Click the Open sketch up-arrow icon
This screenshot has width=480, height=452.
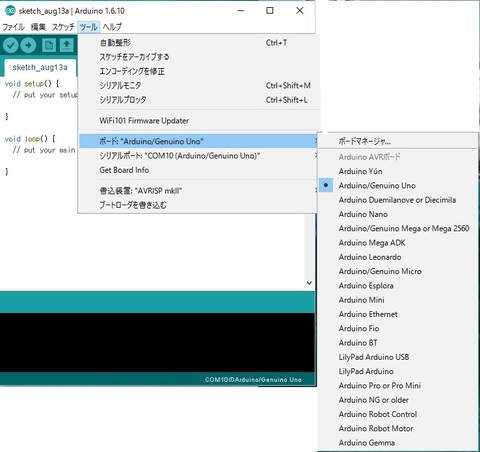(67, 45)
